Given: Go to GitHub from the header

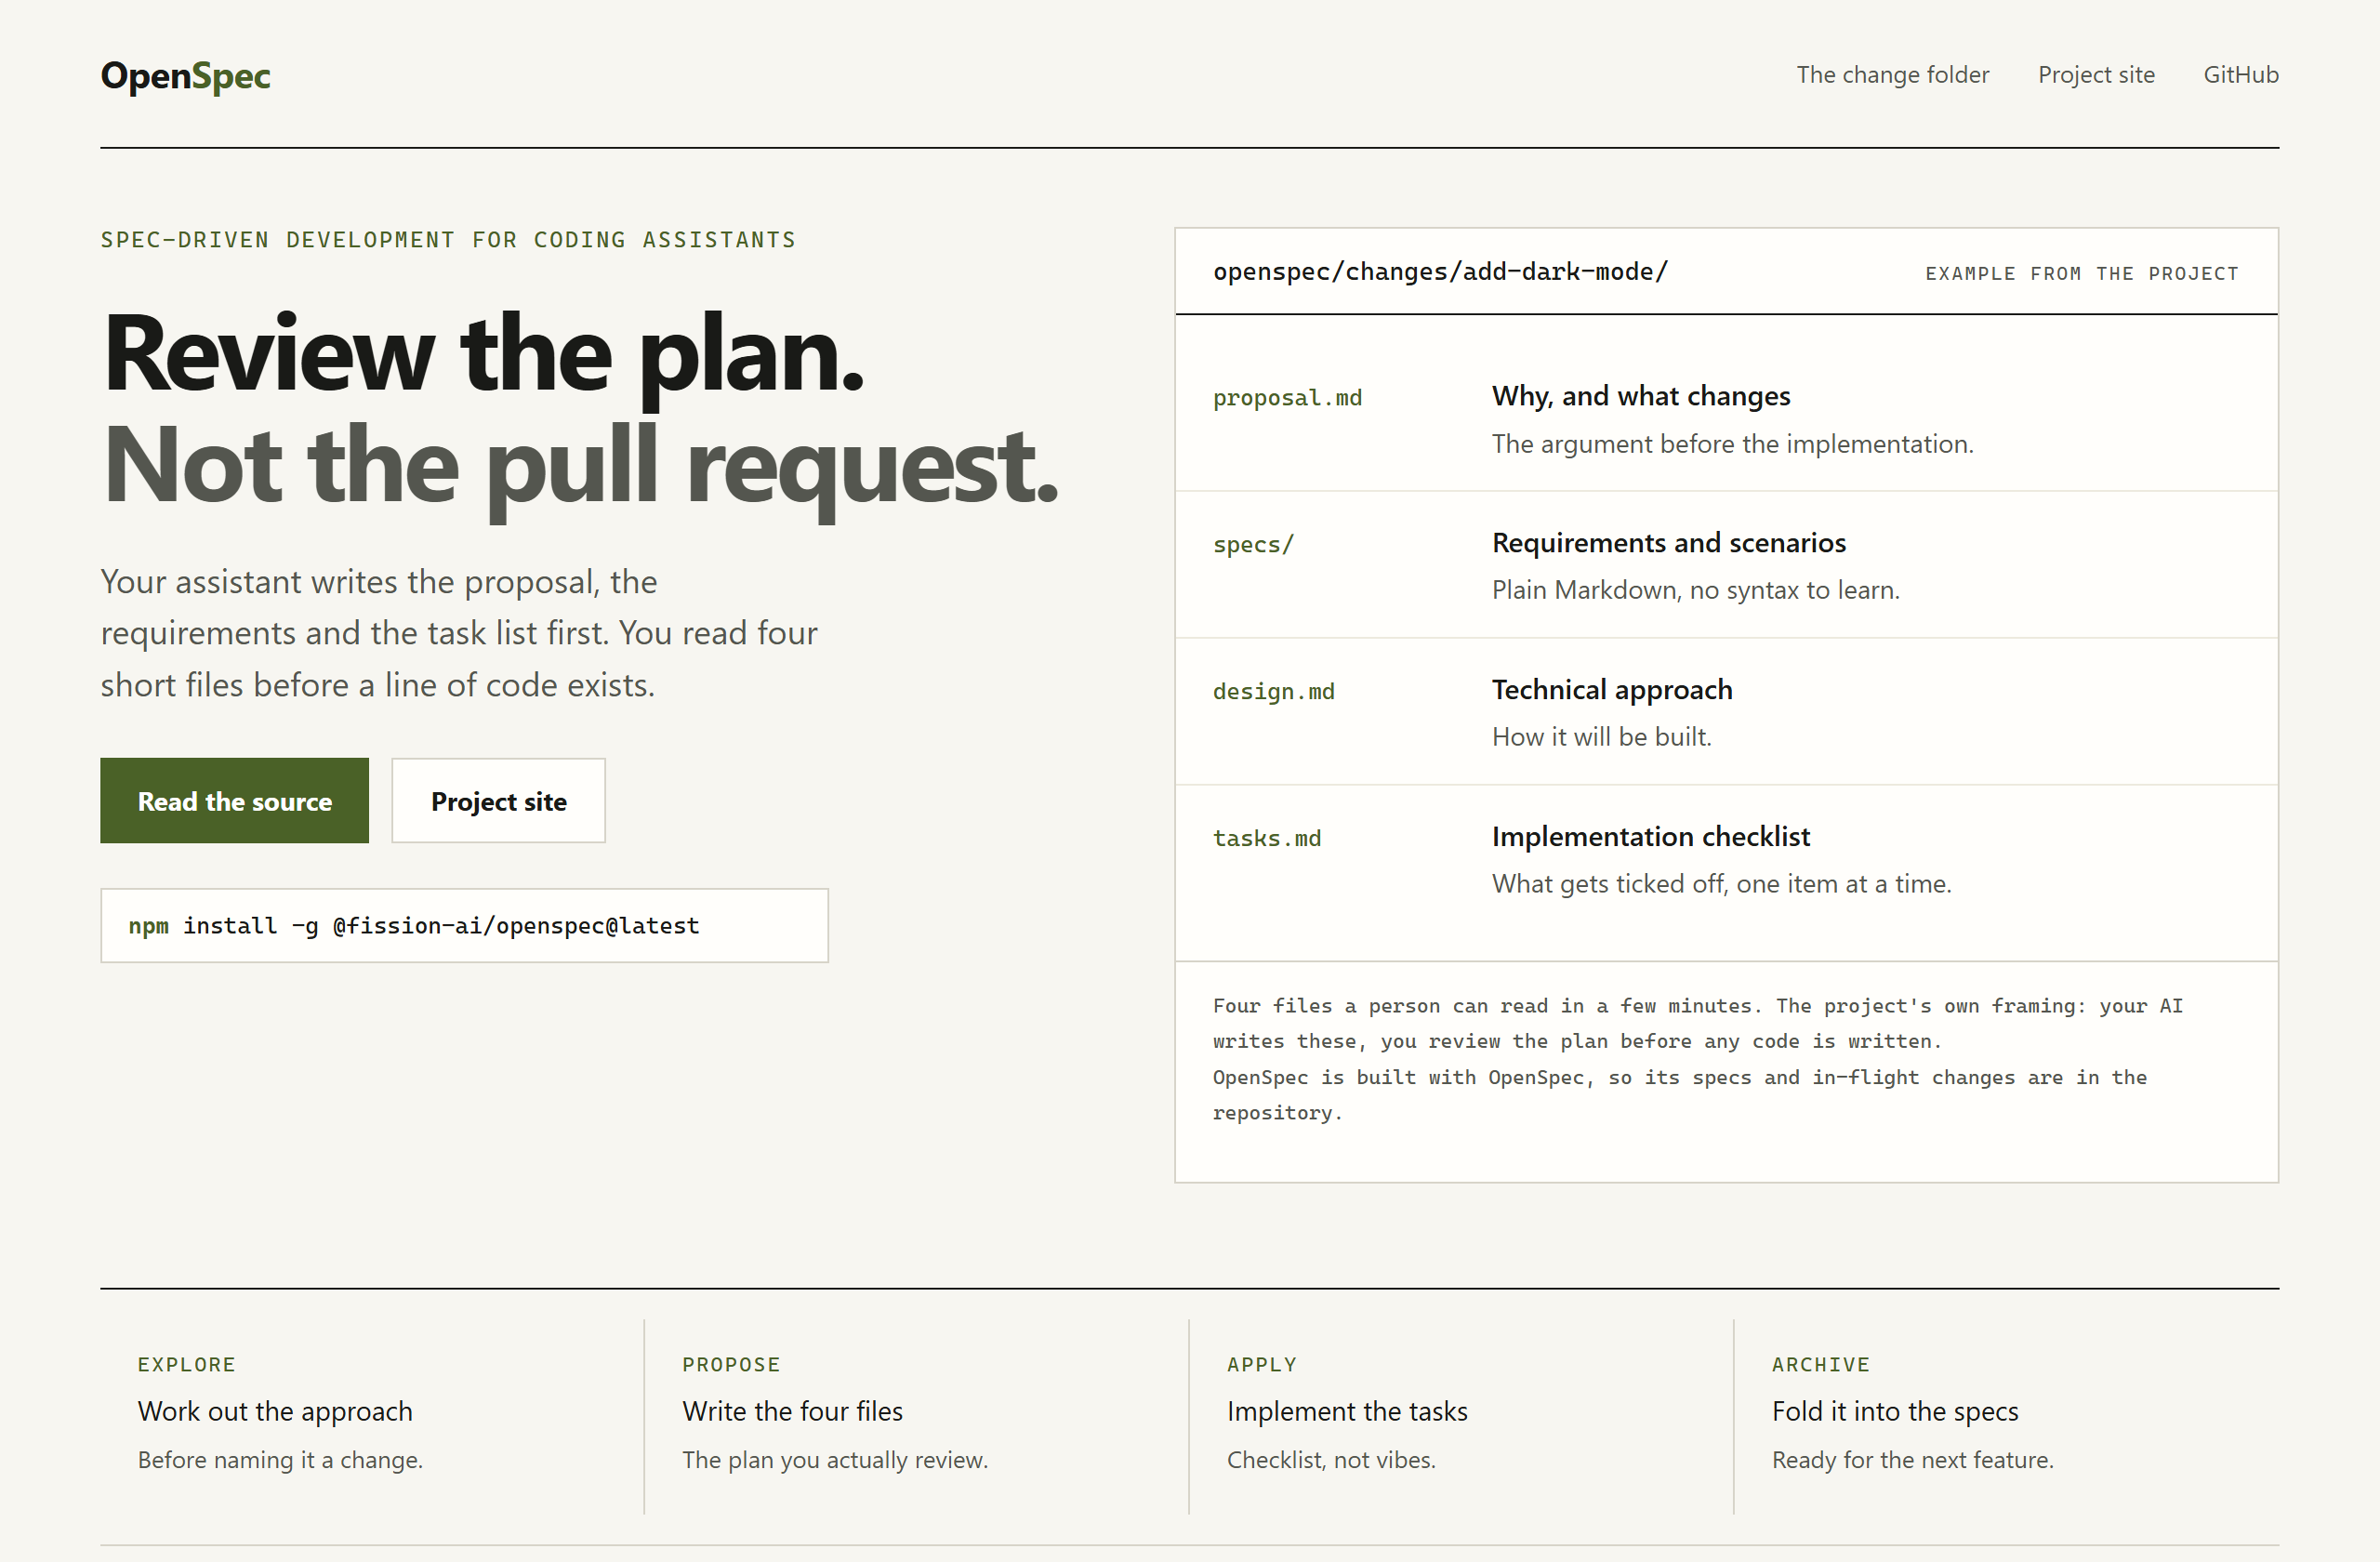Looking at the screenshot, I should [2240, 75].
